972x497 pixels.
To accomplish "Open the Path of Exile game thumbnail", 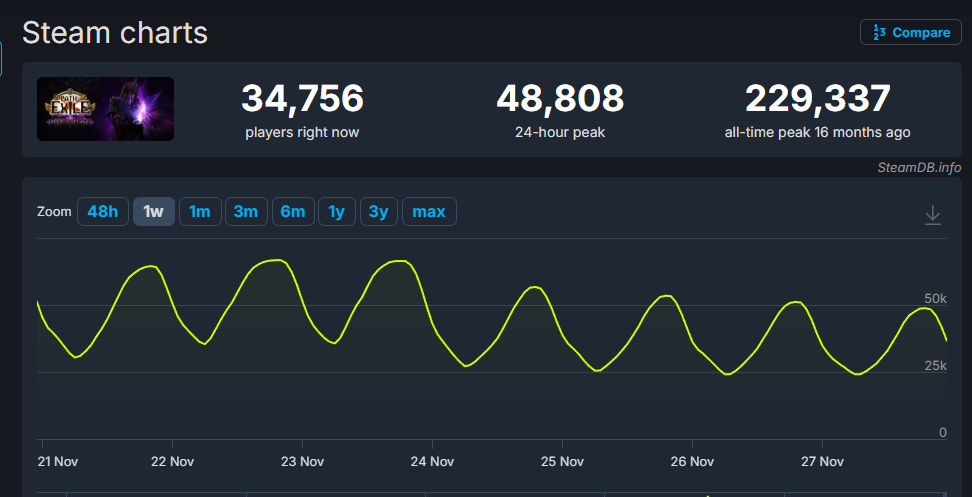I will [105, 109].
